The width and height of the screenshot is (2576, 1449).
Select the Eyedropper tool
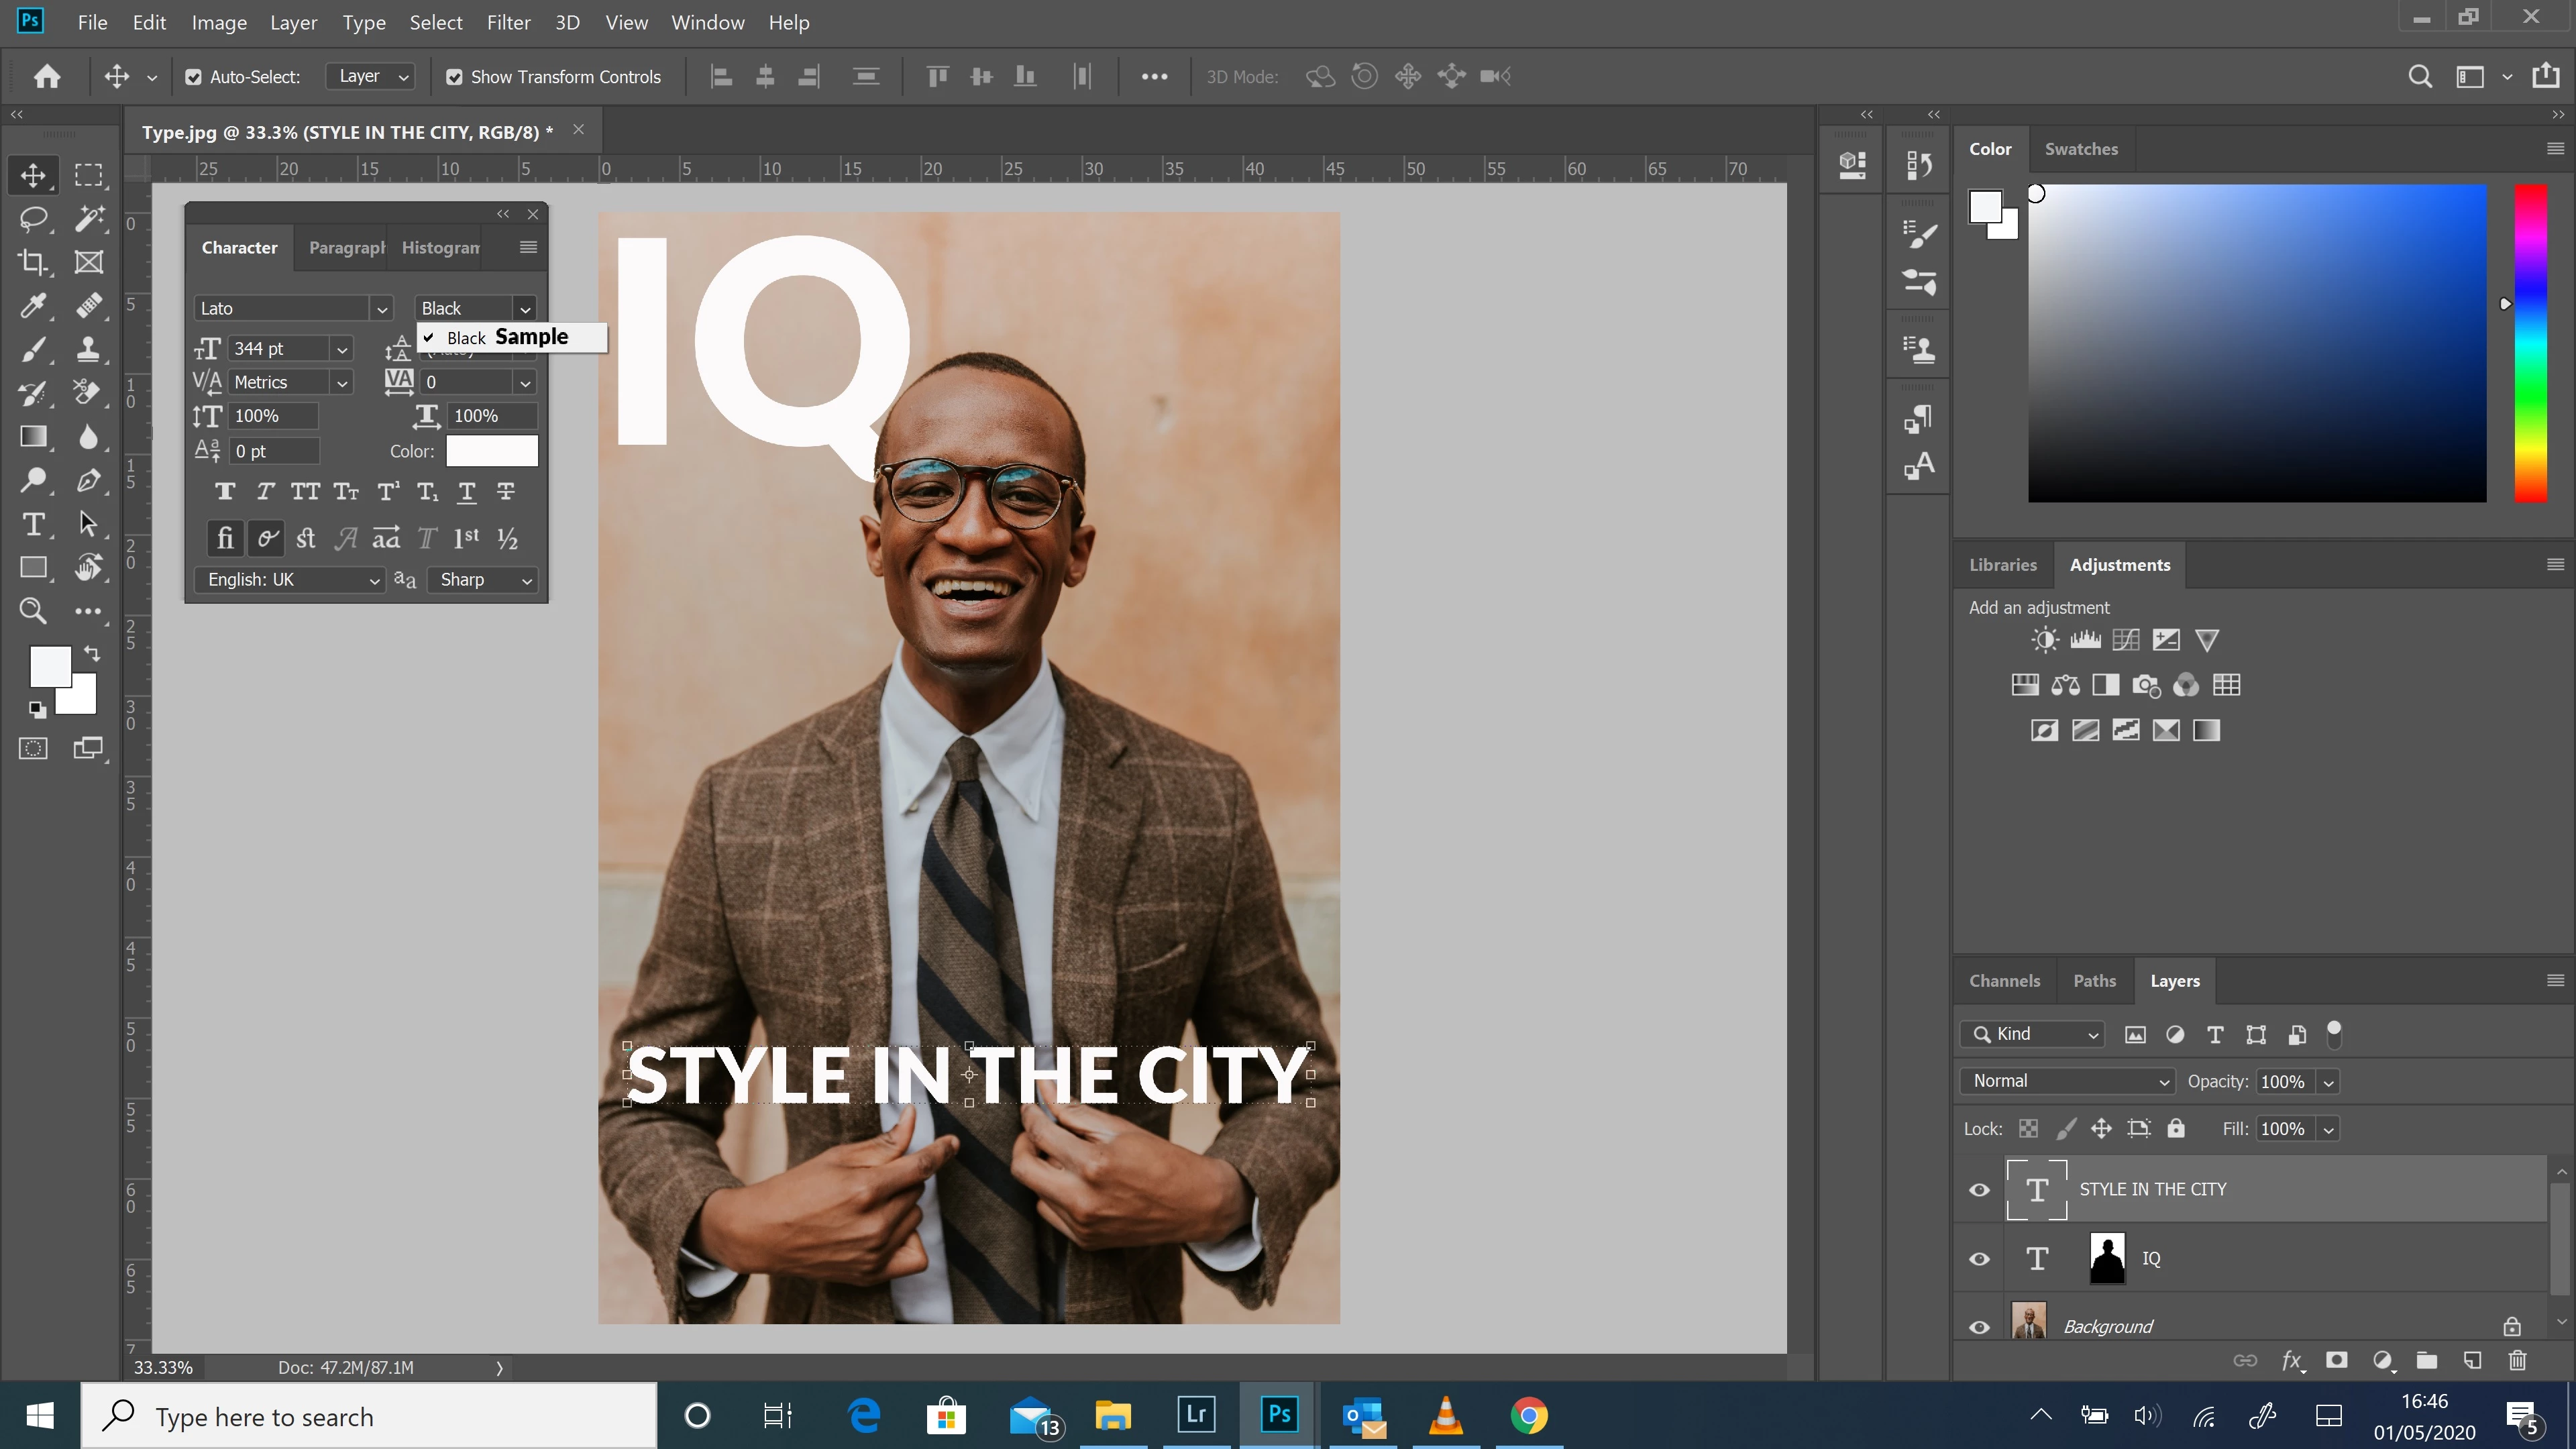[x=33, y=306]
